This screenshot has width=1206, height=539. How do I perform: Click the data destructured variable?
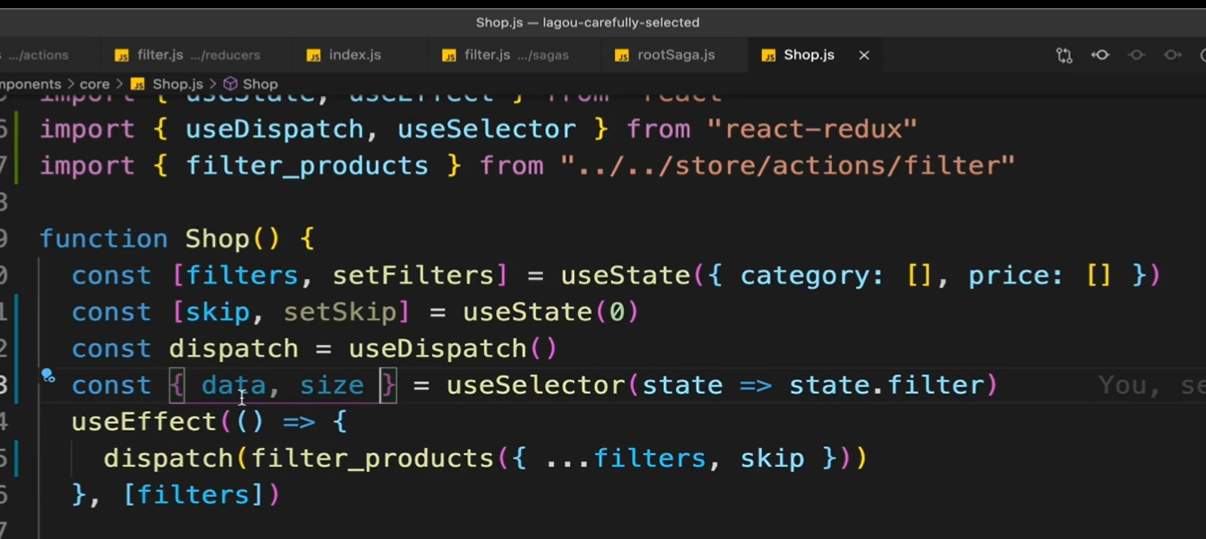click(234, 385)
